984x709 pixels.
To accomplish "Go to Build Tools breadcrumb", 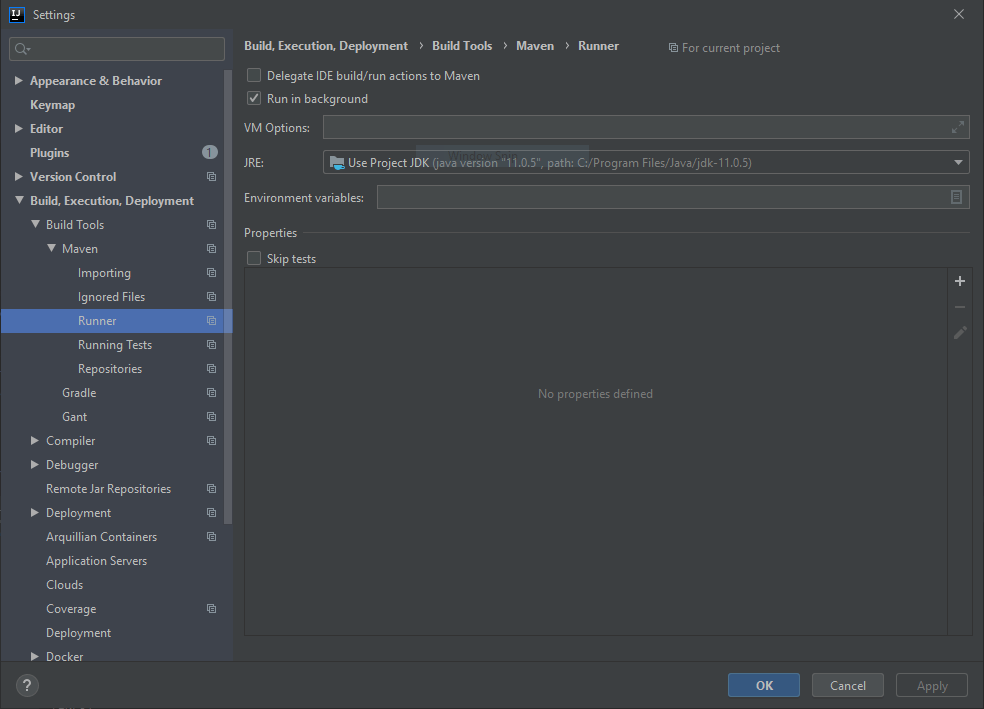I will (462, 46).
